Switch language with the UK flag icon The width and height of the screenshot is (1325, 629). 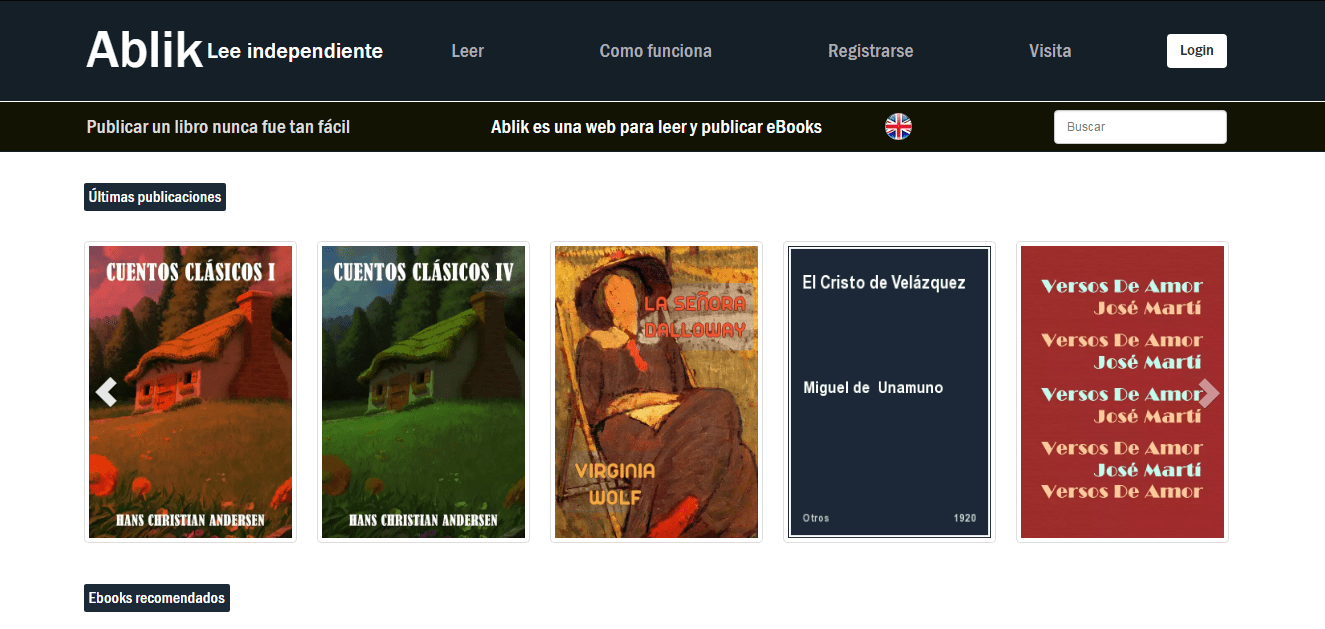click(x=898, y=126)
